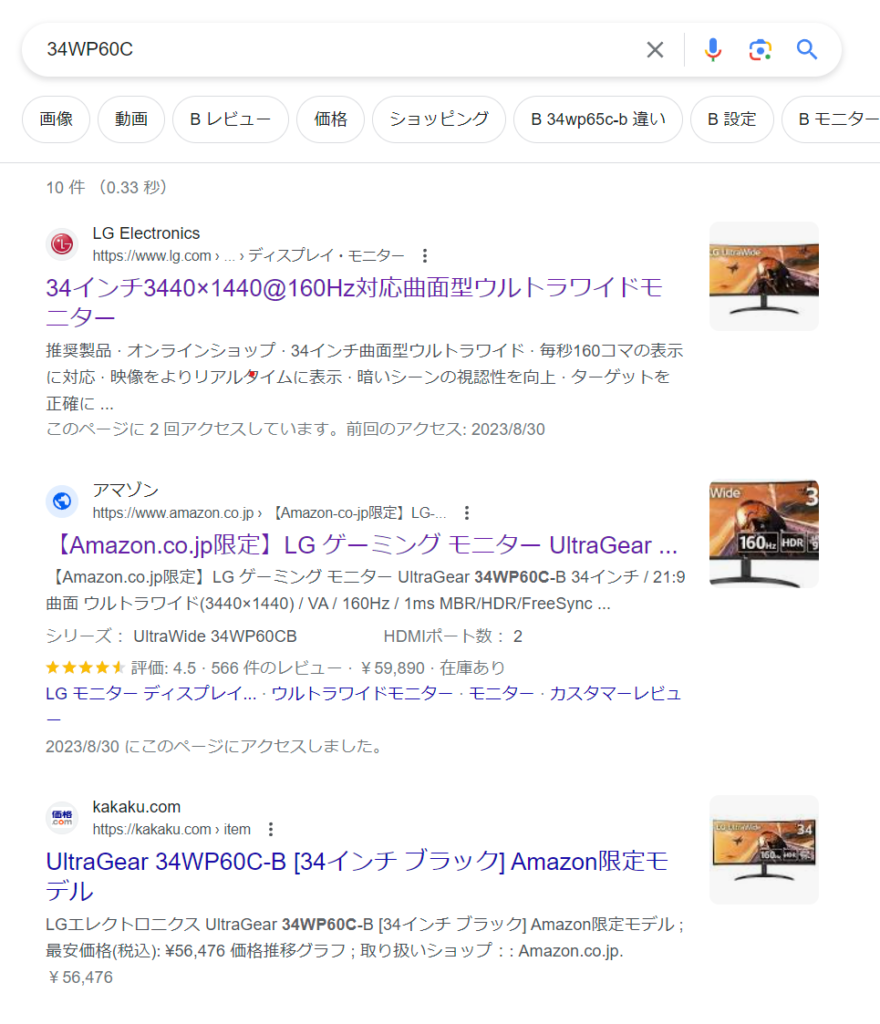Open the Amazon.co.jp限定 LG UltraGear link
The height and width of the screenshot is (1024, 880).
click(x=363, y=545)
